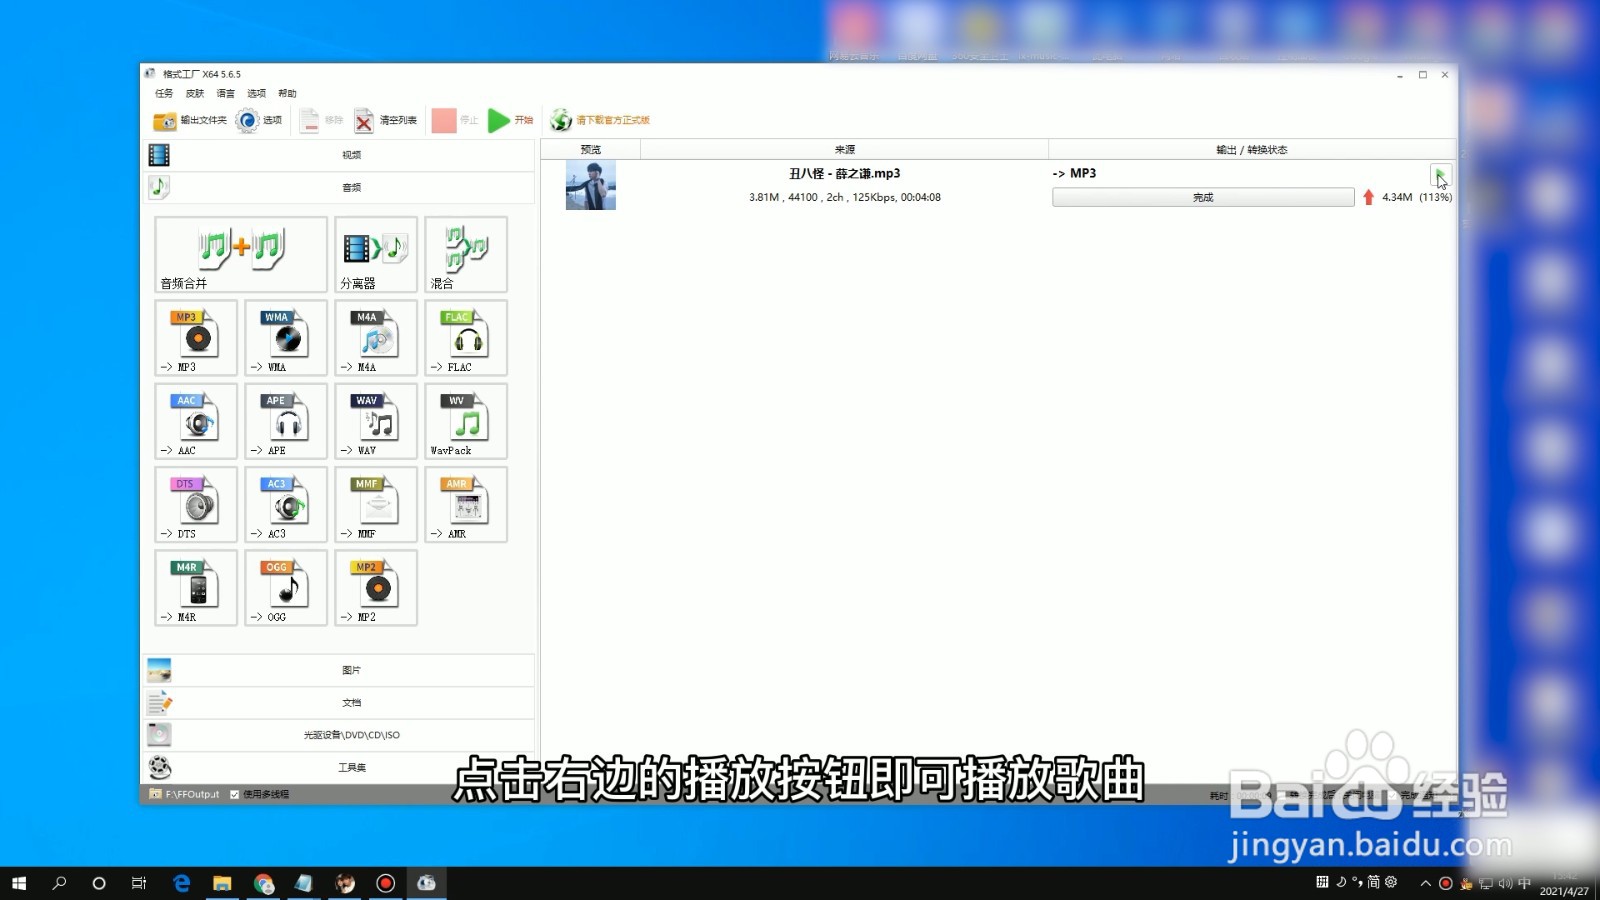Open the 语言 language menu

pos(224,93)
